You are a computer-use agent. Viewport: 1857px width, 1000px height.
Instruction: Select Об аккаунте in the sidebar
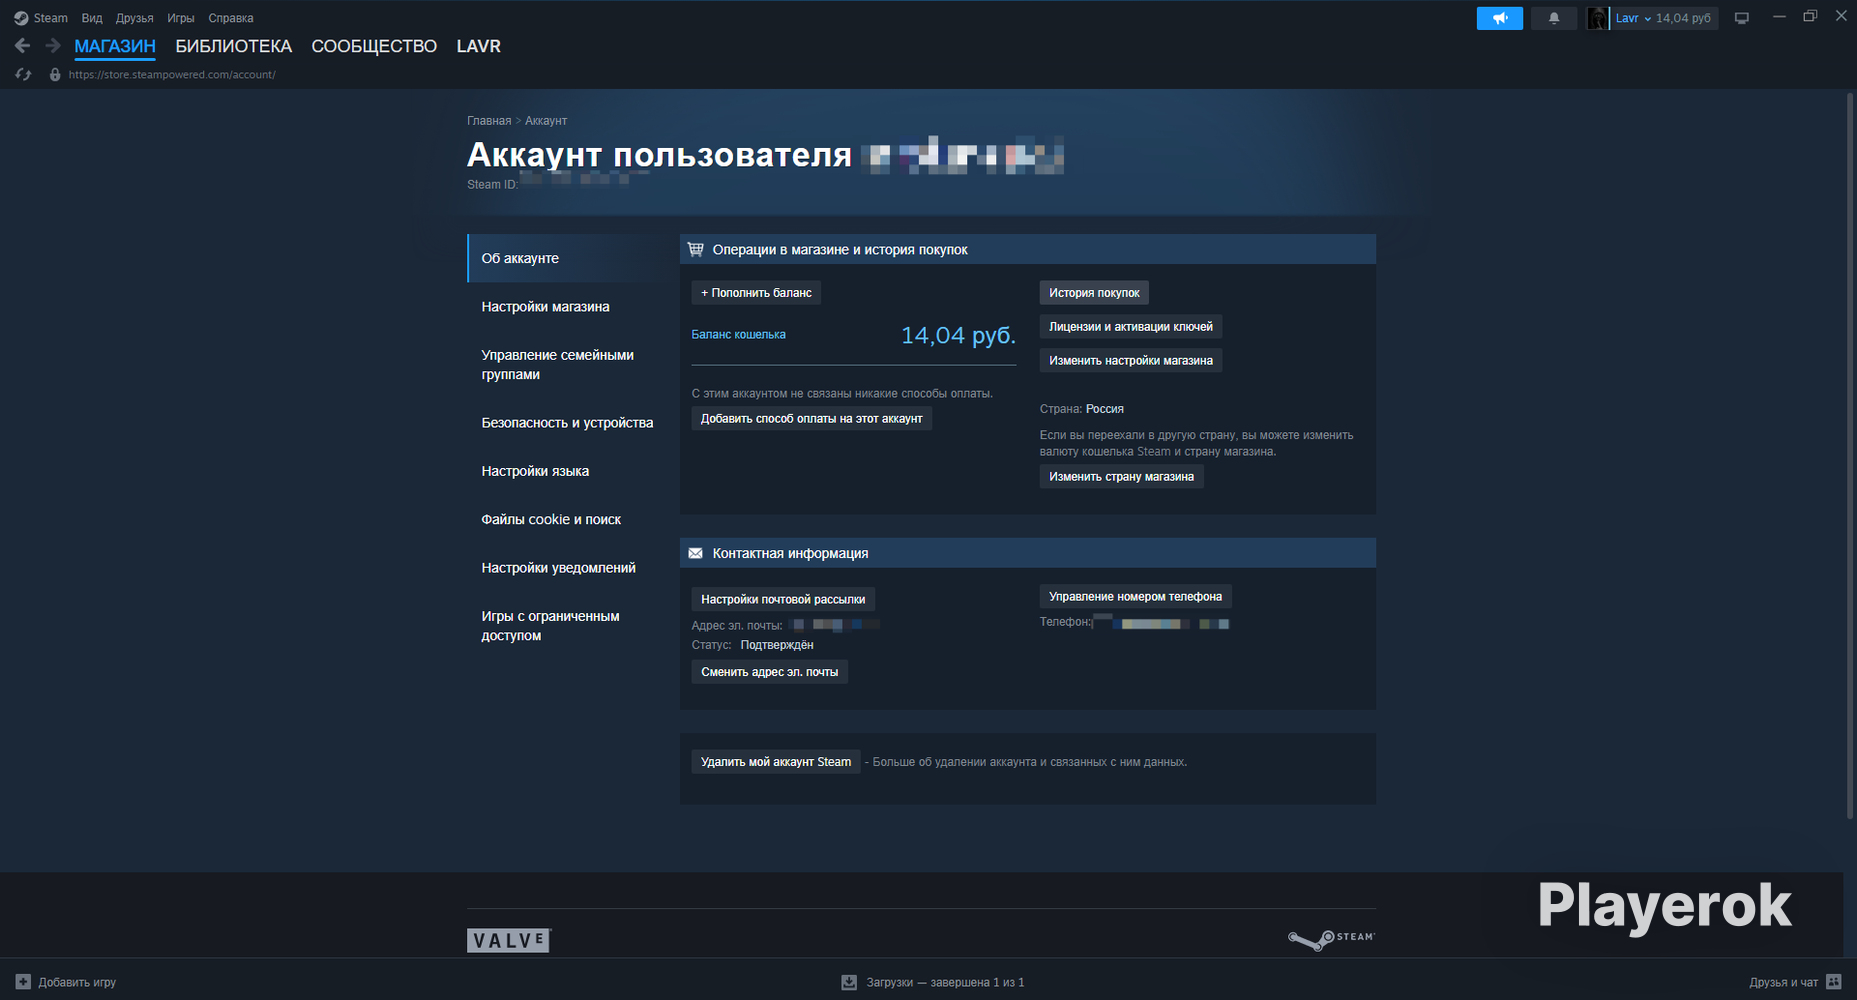568,258
